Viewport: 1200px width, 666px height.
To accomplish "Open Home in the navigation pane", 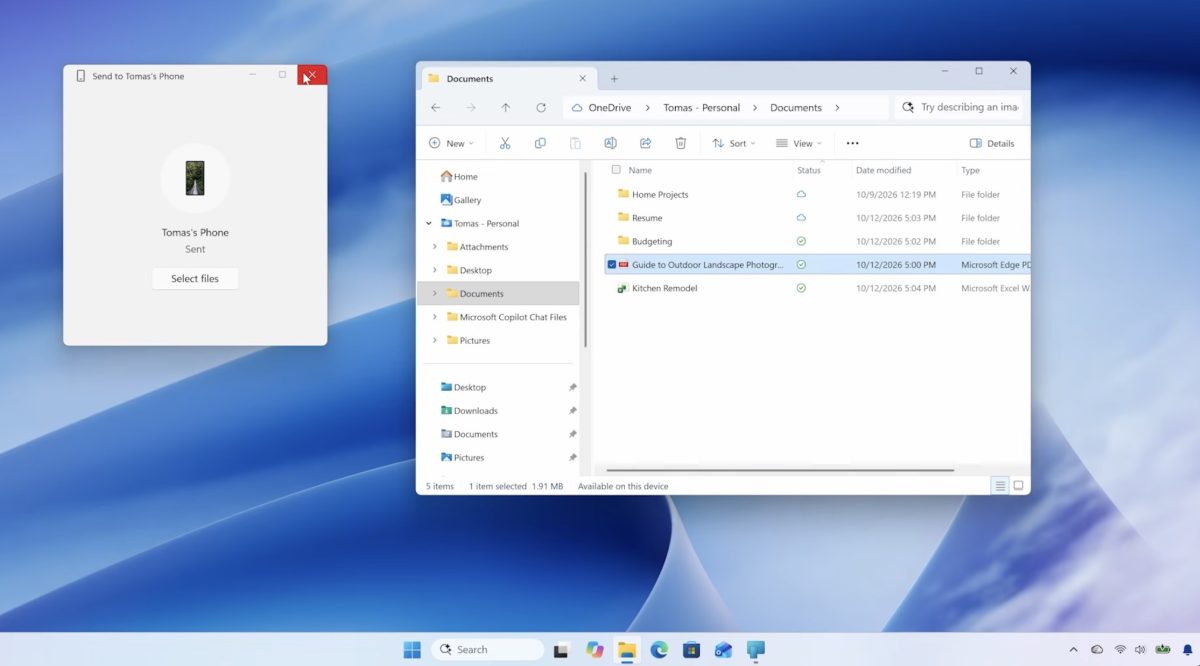I will point(459,177).
